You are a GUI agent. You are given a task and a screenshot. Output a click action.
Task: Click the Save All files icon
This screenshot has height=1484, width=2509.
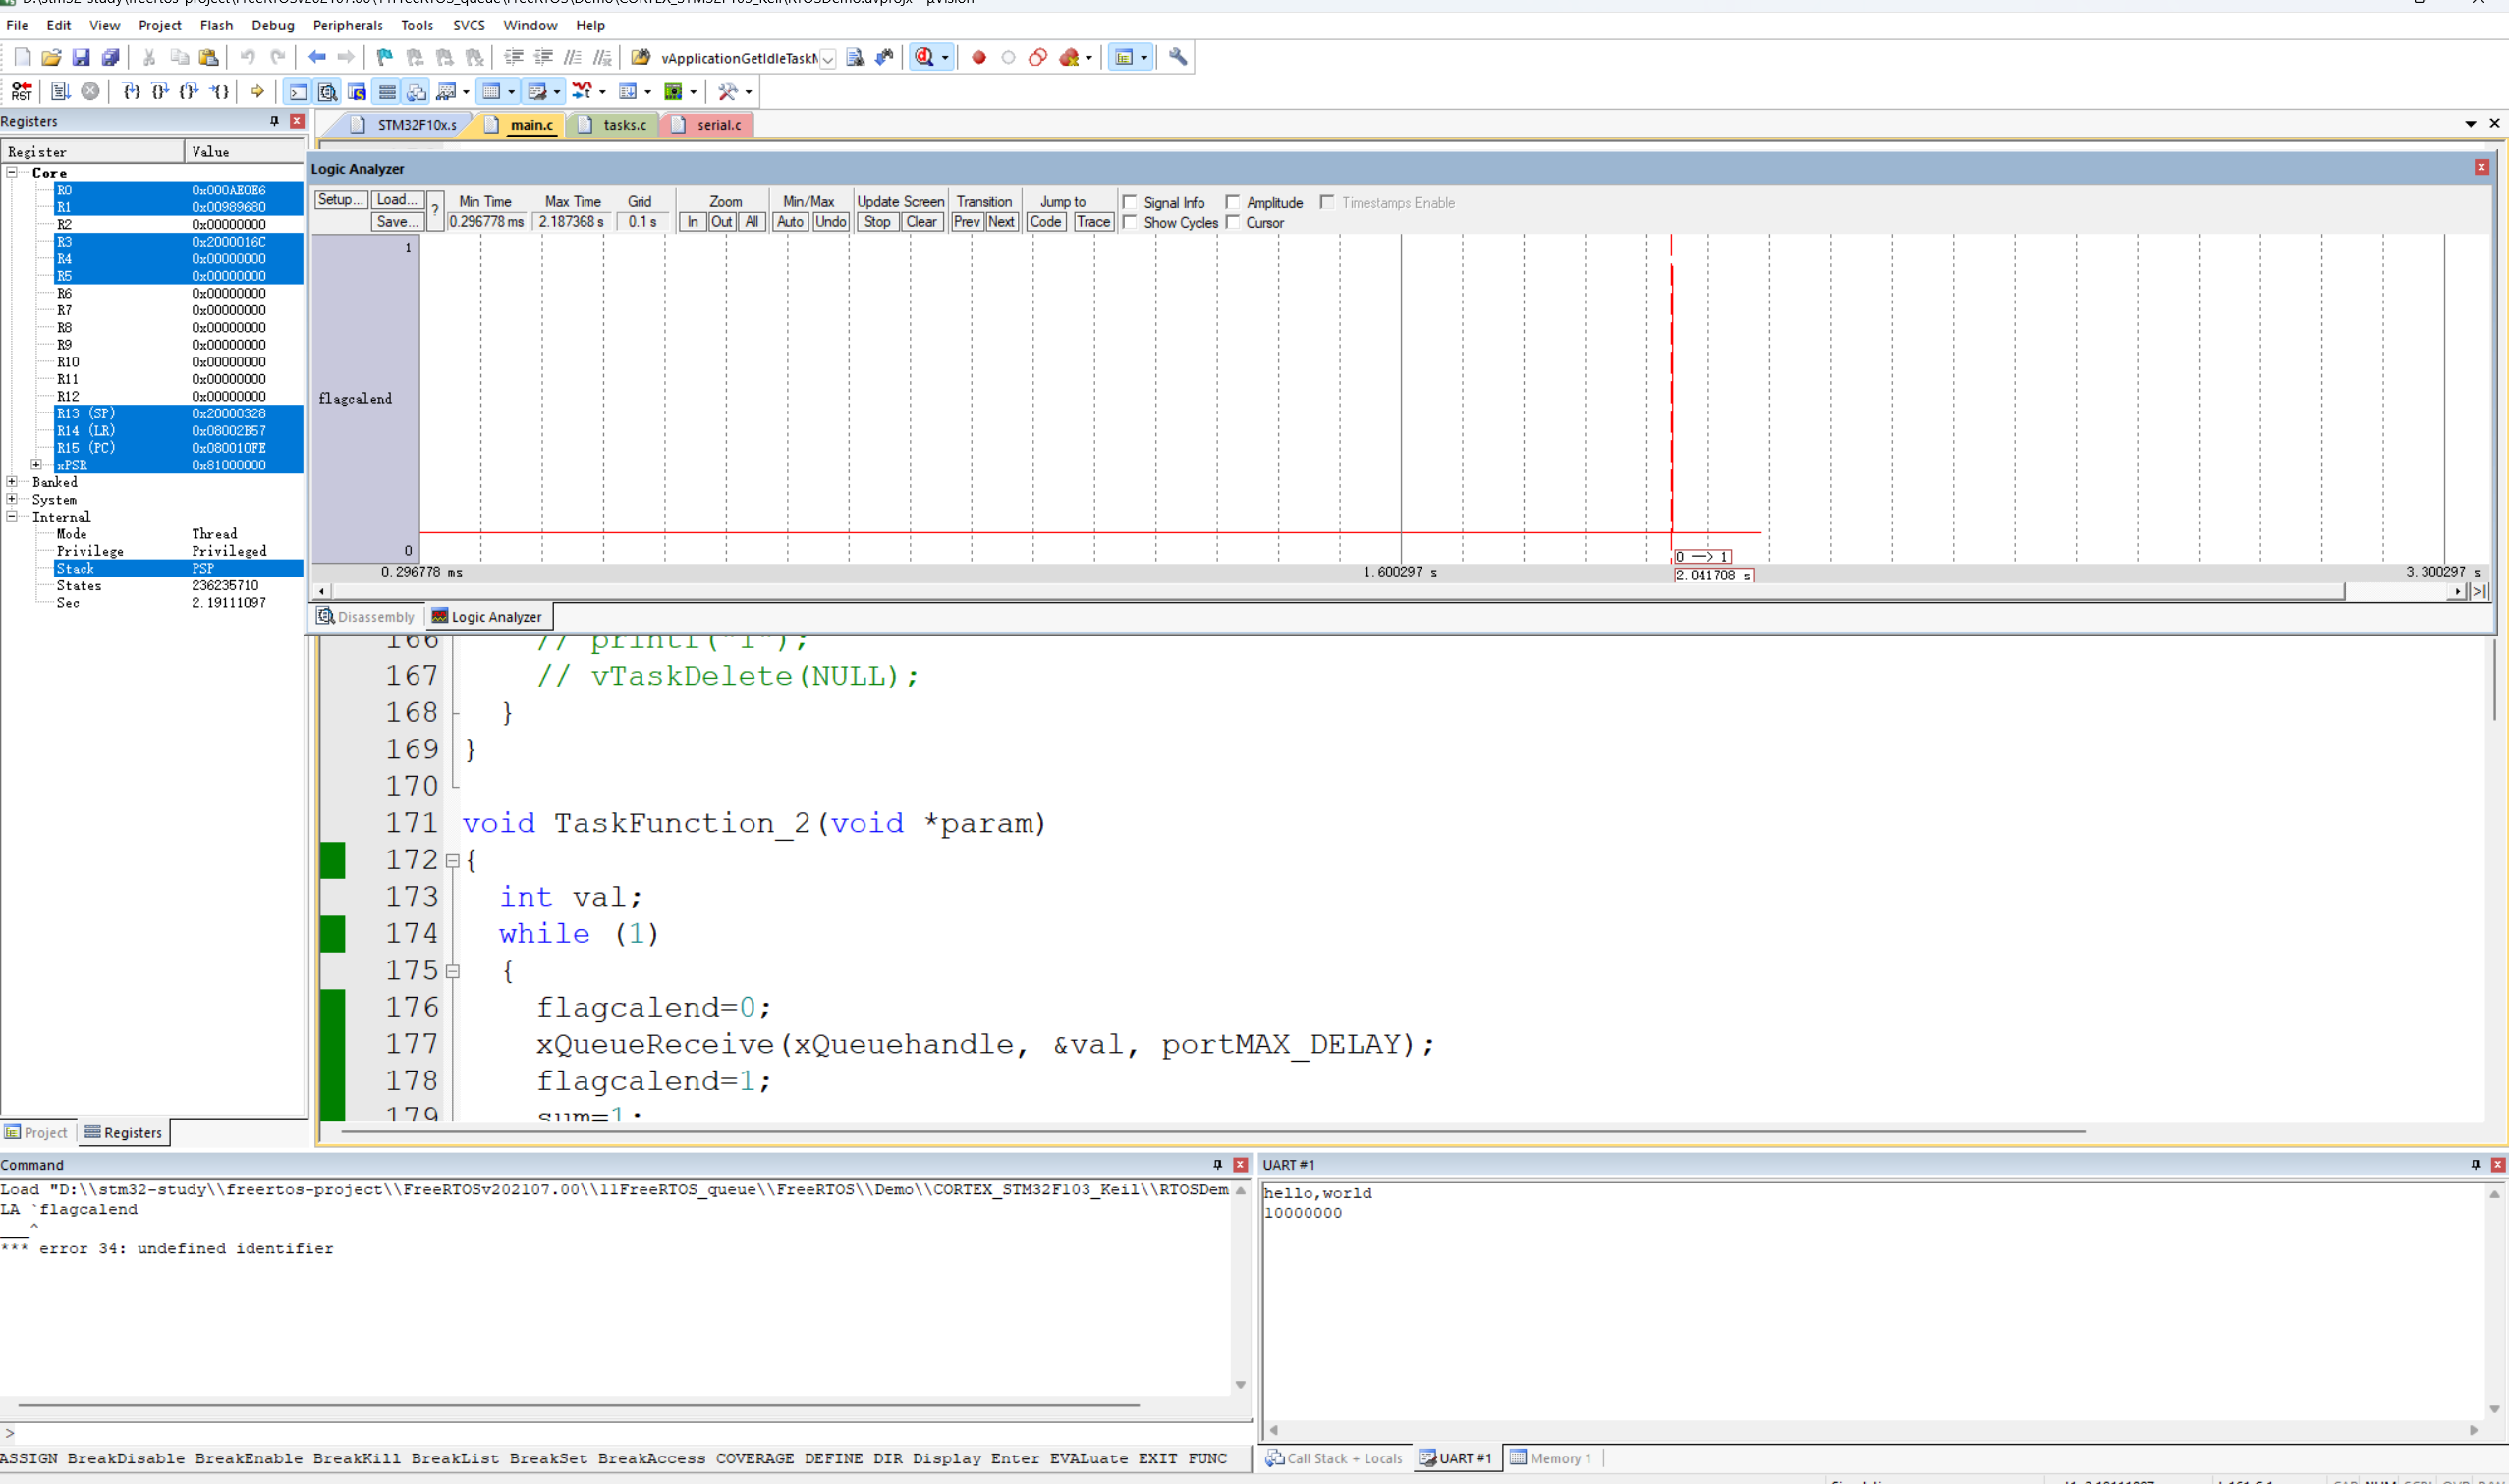111,58
